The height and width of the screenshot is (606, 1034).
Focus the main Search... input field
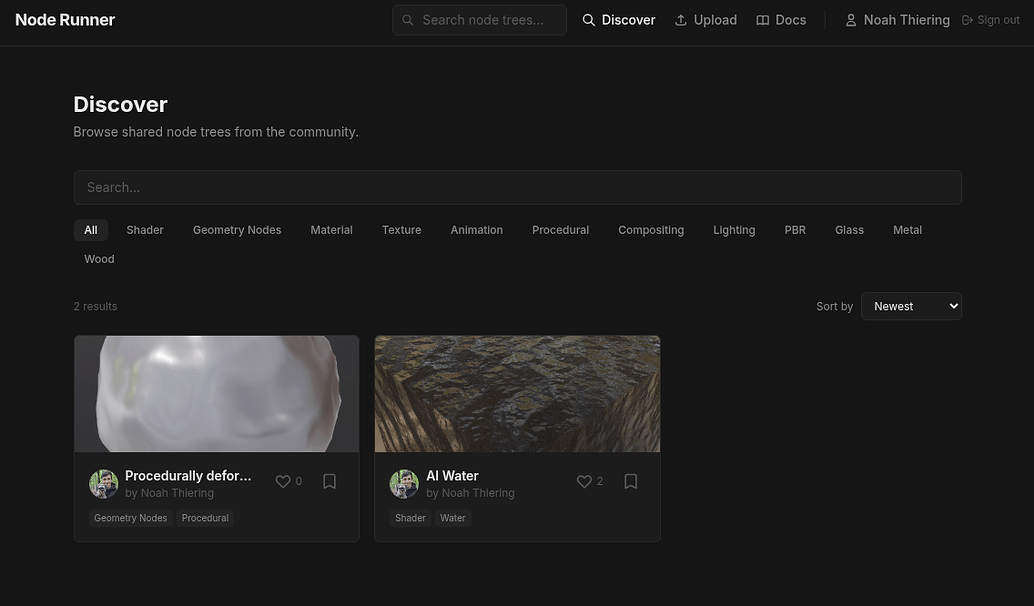pyautogui.click(x=518, y=187)
